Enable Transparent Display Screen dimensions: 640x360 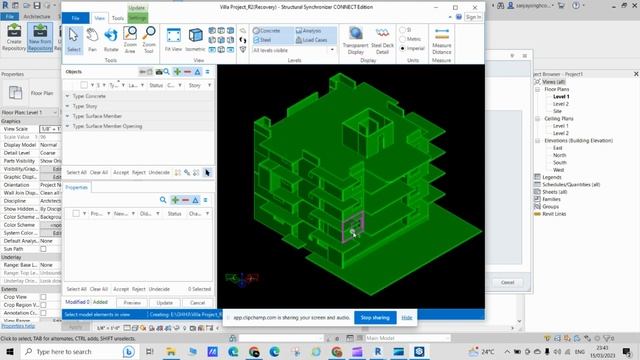pos(356,40)
